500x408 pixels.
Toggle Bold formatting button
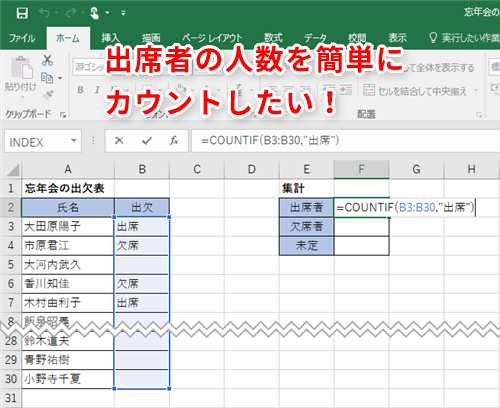pyautogui.click(x=80, y=90)
